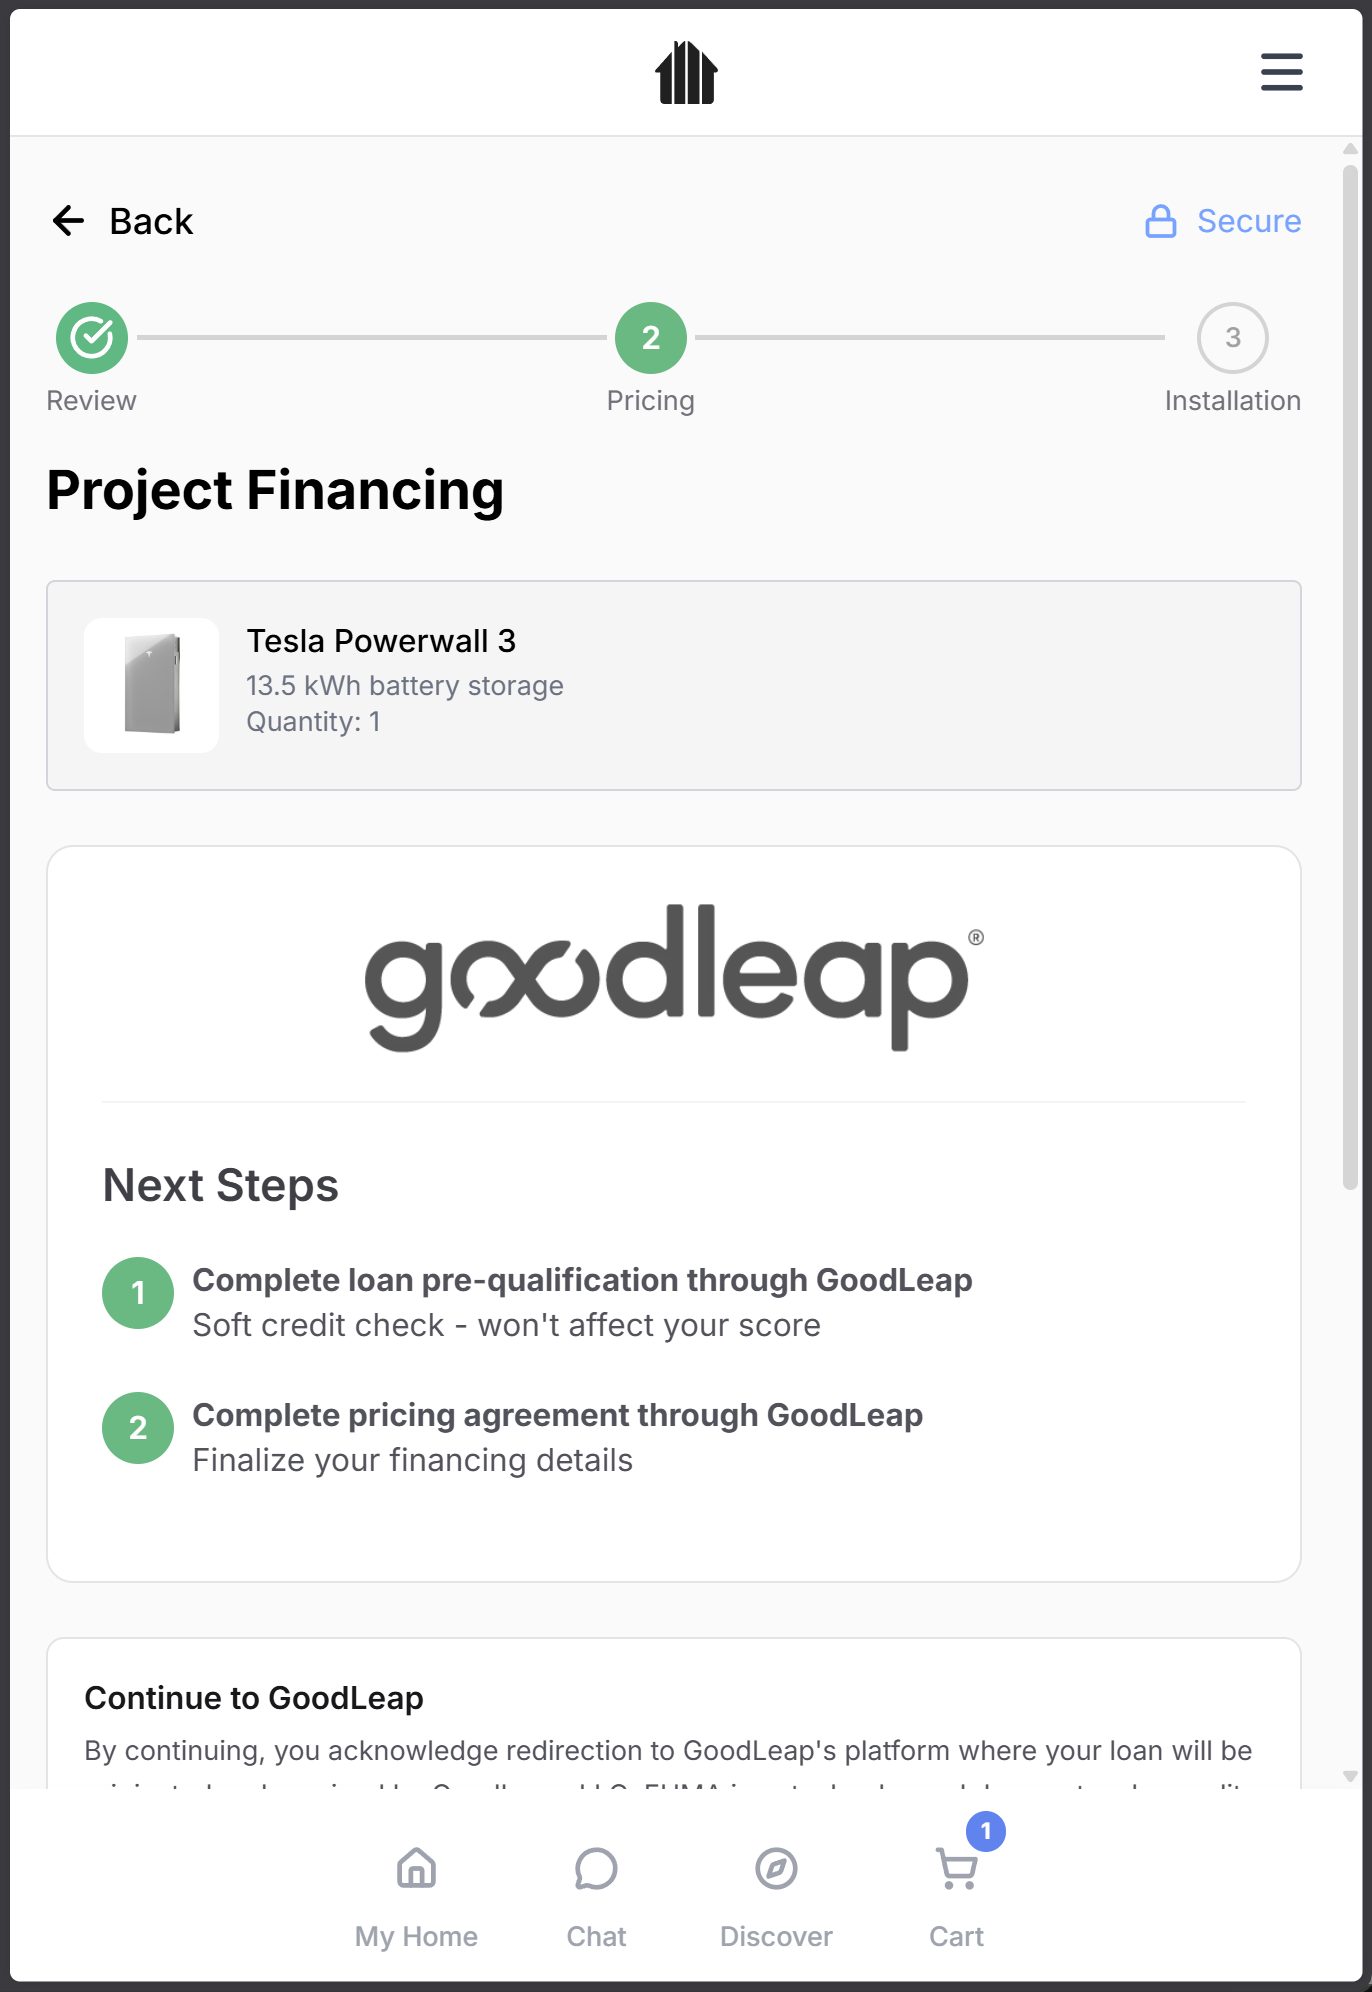1372x1992 pixels.
Task: Click the Back link text
Action: tap(151, 221)
